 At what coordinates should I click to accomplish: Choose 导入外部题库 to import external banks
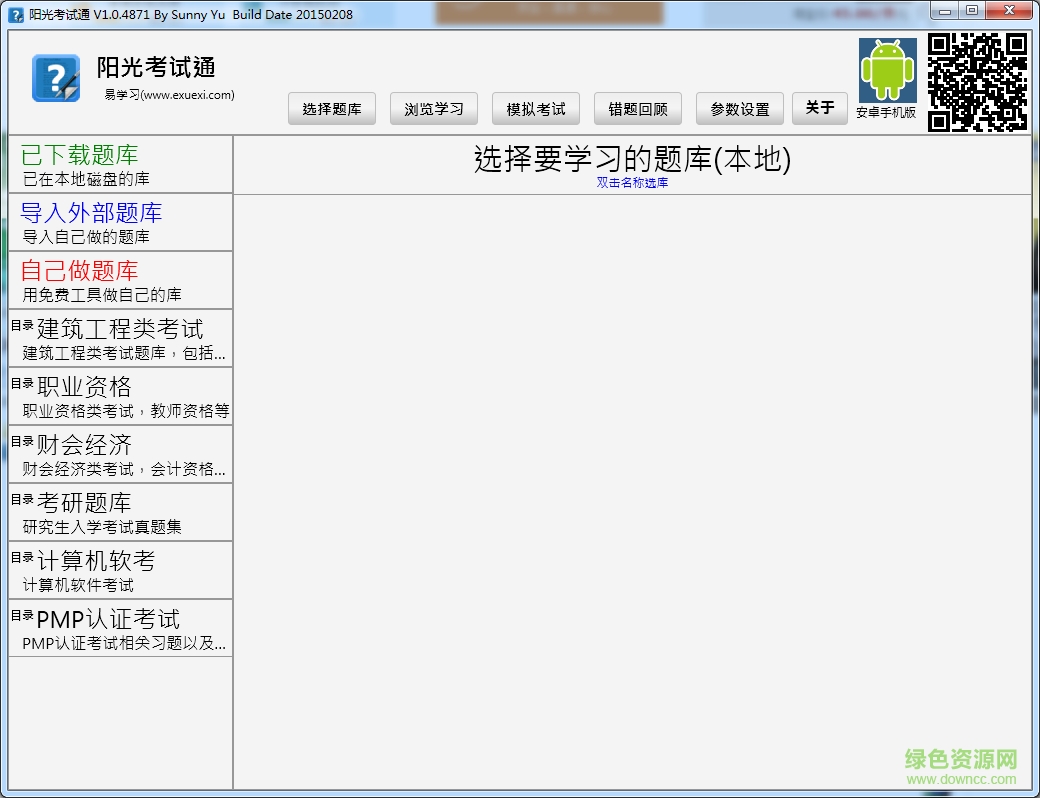[116, 222]
